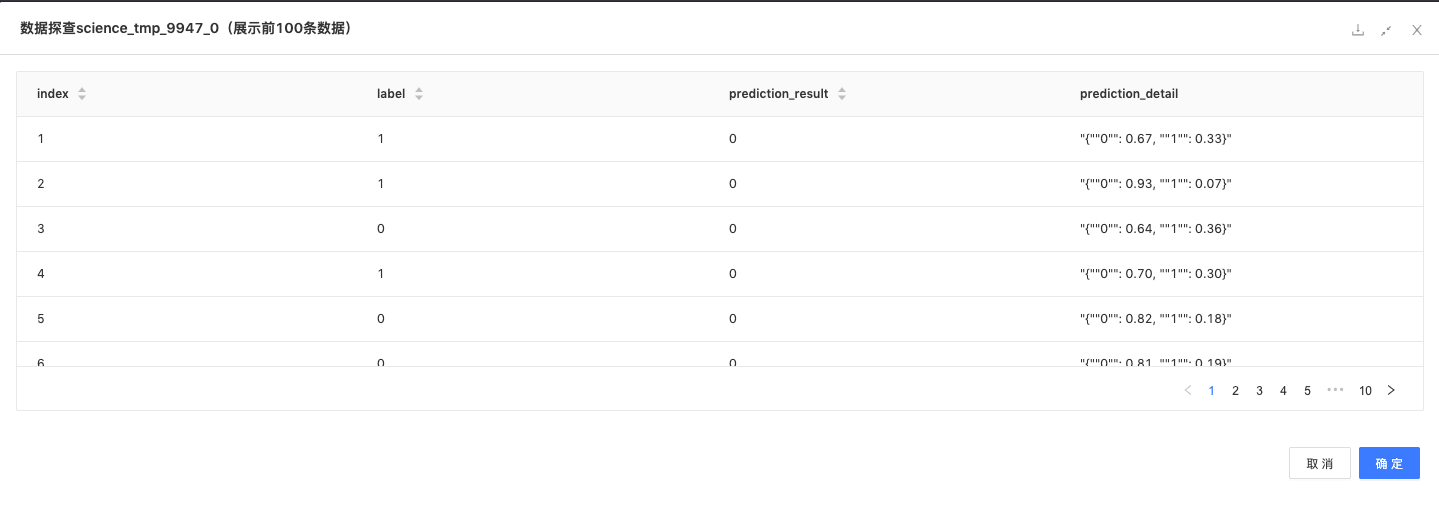Jump to last page 10
The width and height of the screenshot is (1439, 532).
click(x=1365, y=391)
